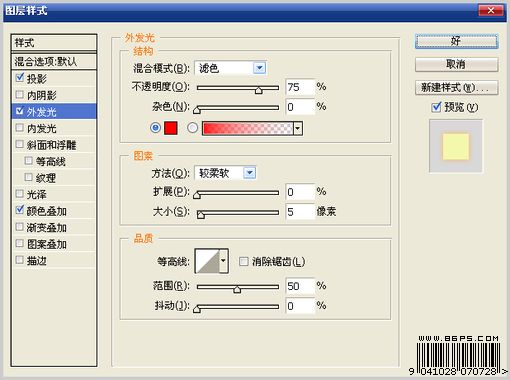Select the 内发光 row label
The image size is (510, 380).
click(x=42, y=128)
